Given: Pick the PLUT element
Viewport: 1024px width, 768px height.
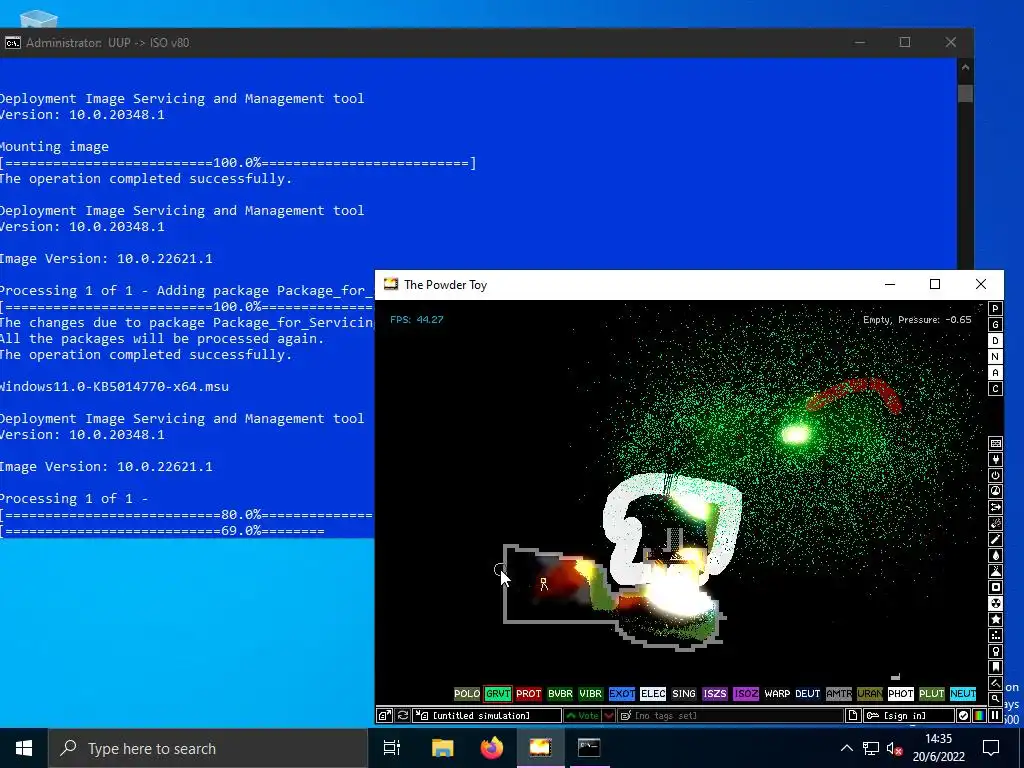Looking at the screenshot, I should click(932, 694).
